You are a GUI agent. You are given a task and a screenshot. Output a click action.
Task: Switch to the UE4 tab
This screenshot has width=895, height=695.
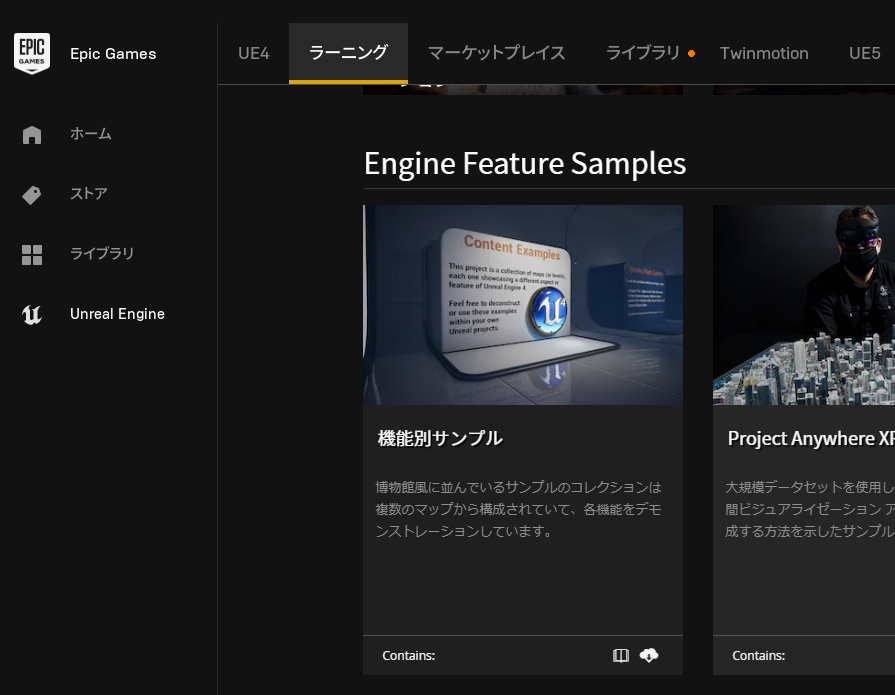tap(253, 54)
